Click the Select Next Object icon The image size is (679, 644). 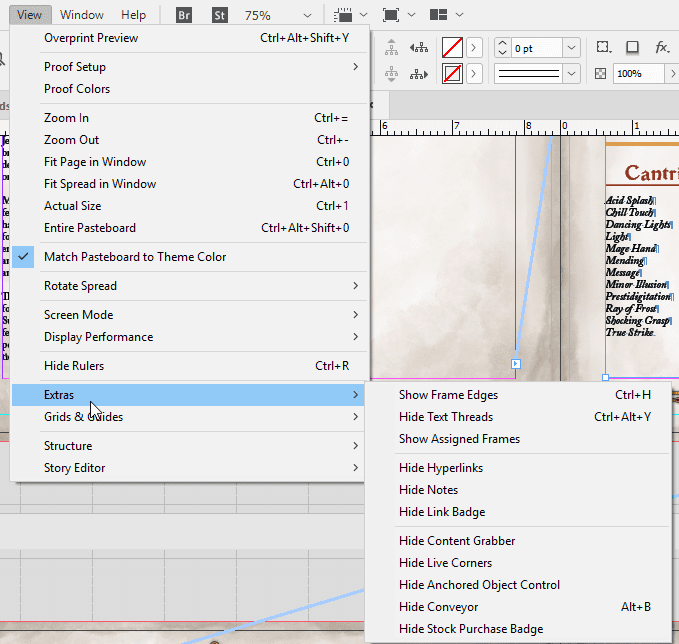coord(419,74)
